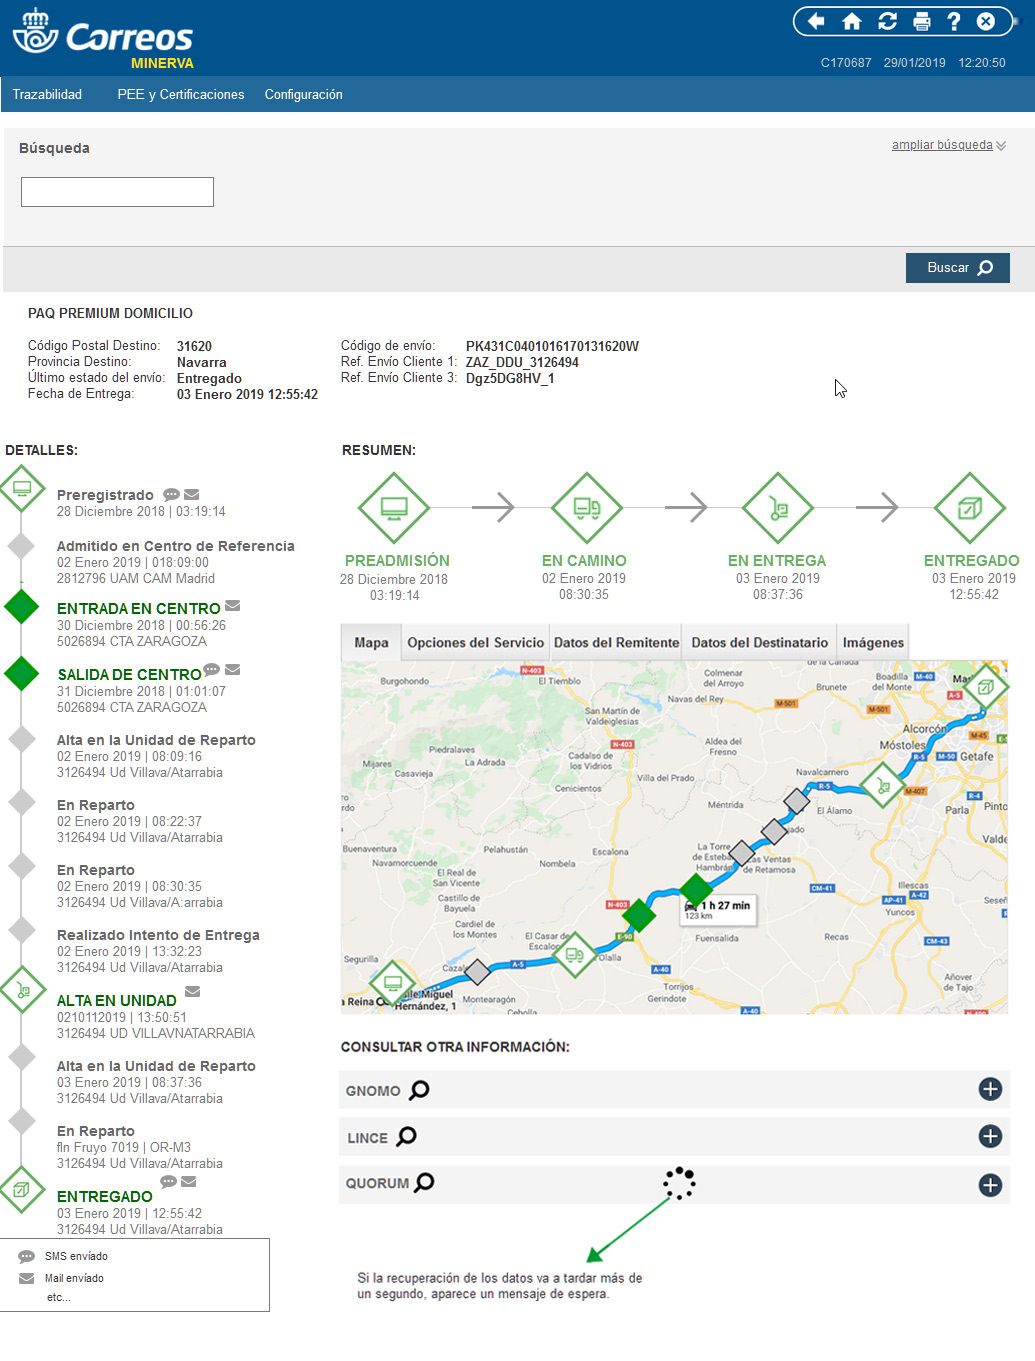Click the Buscar button
Viewport: 1035px width, 1361px height.
coord(956,267)
